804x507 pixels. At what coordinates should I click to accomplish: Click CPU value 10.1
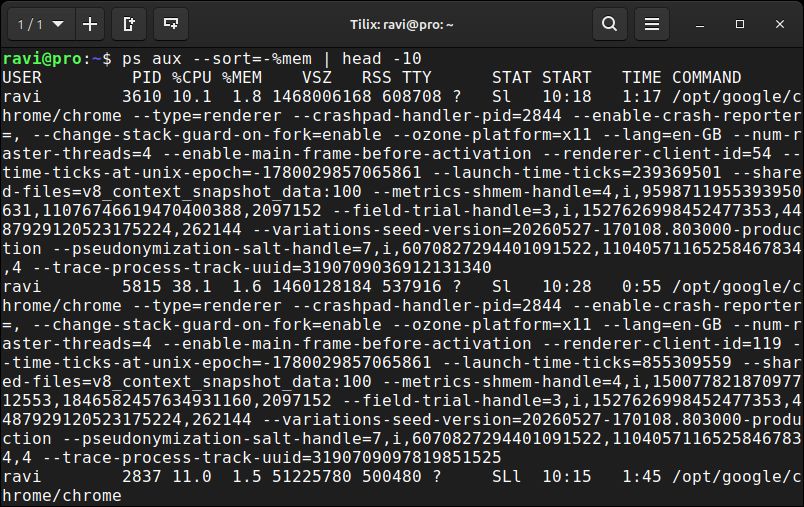(x=192, y=97)
